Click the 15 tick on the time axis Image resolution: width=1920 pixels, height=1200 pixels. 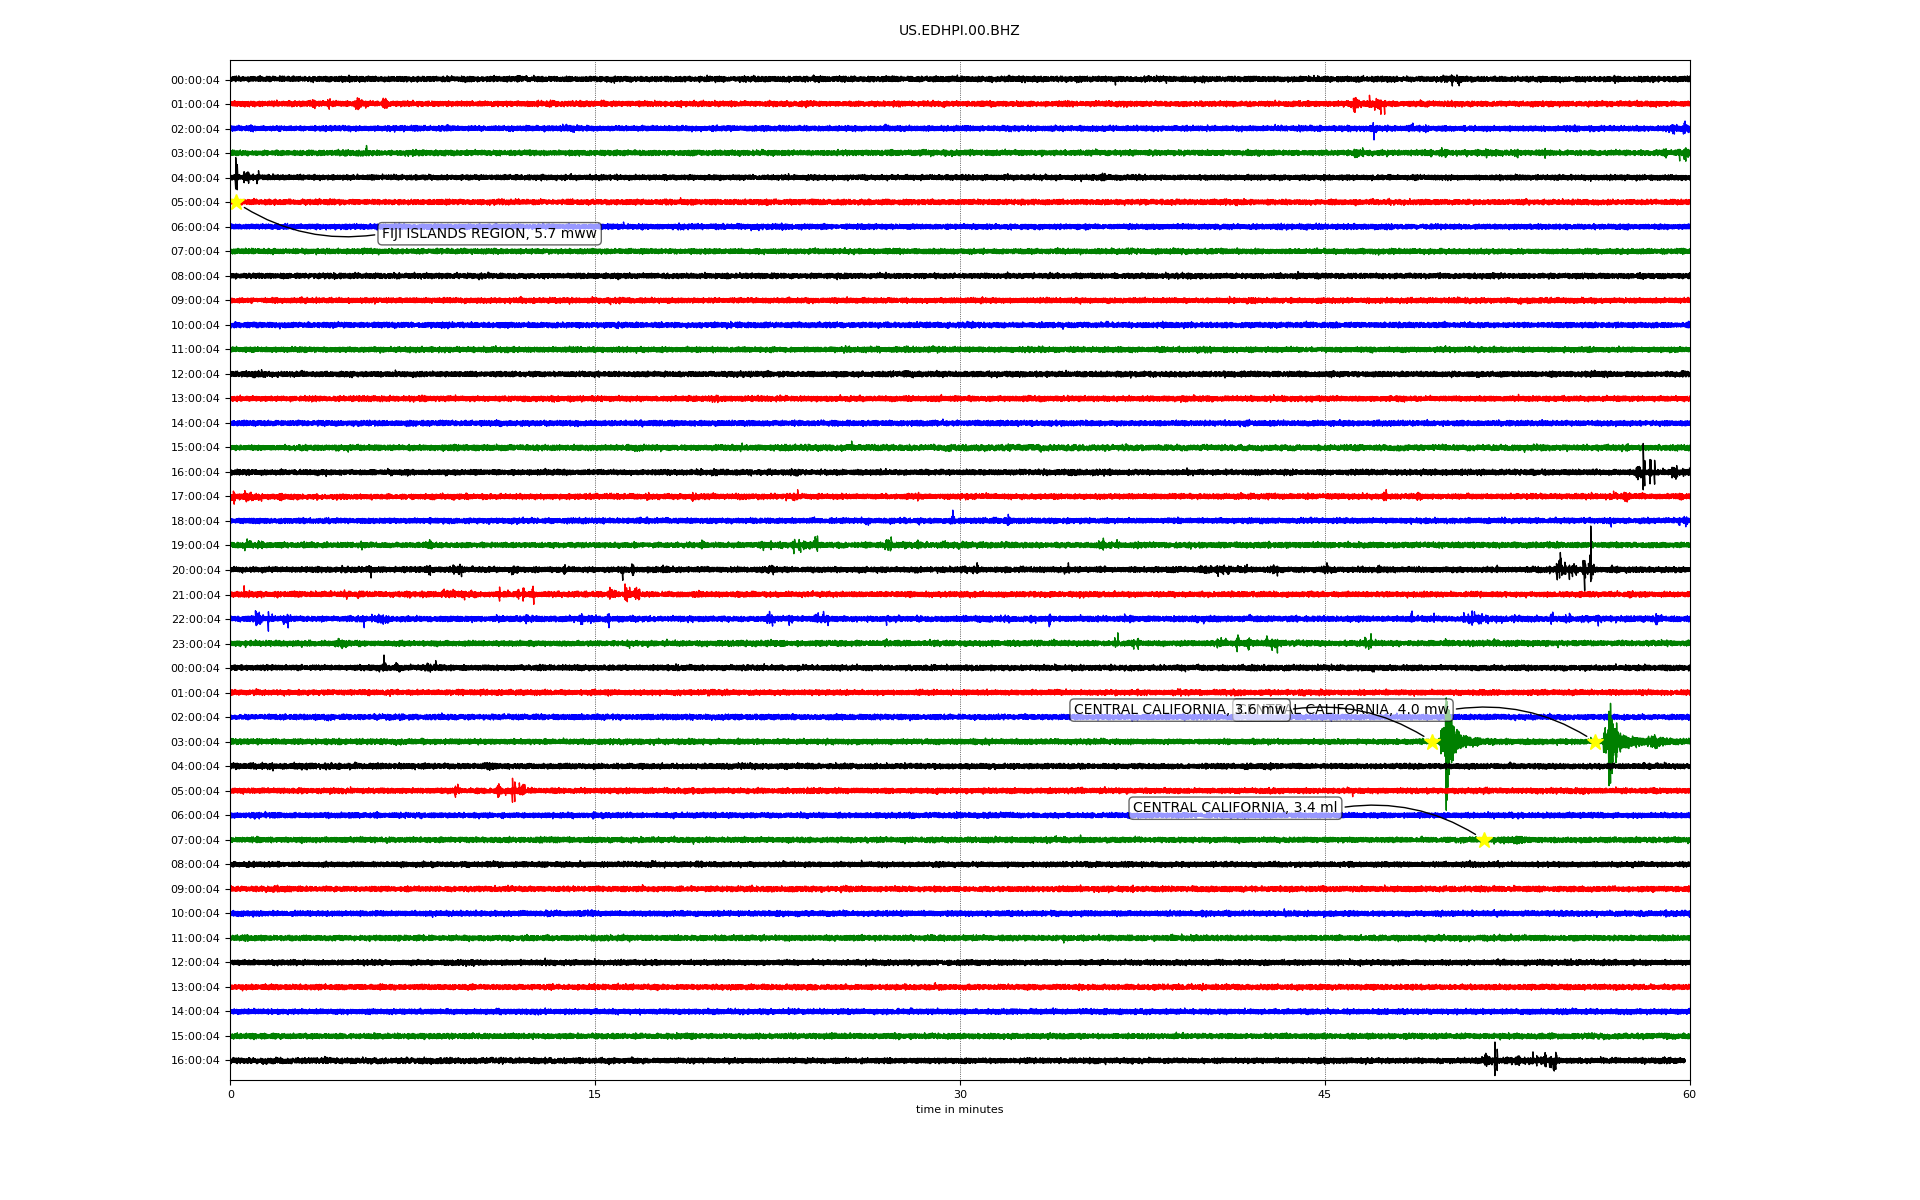click(x=595, y=1094)
